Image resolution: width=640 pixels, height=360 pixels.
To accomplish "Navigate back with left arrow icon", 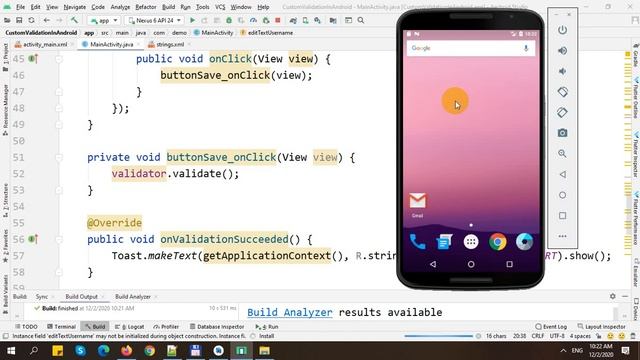I will (x=47, y=20).
